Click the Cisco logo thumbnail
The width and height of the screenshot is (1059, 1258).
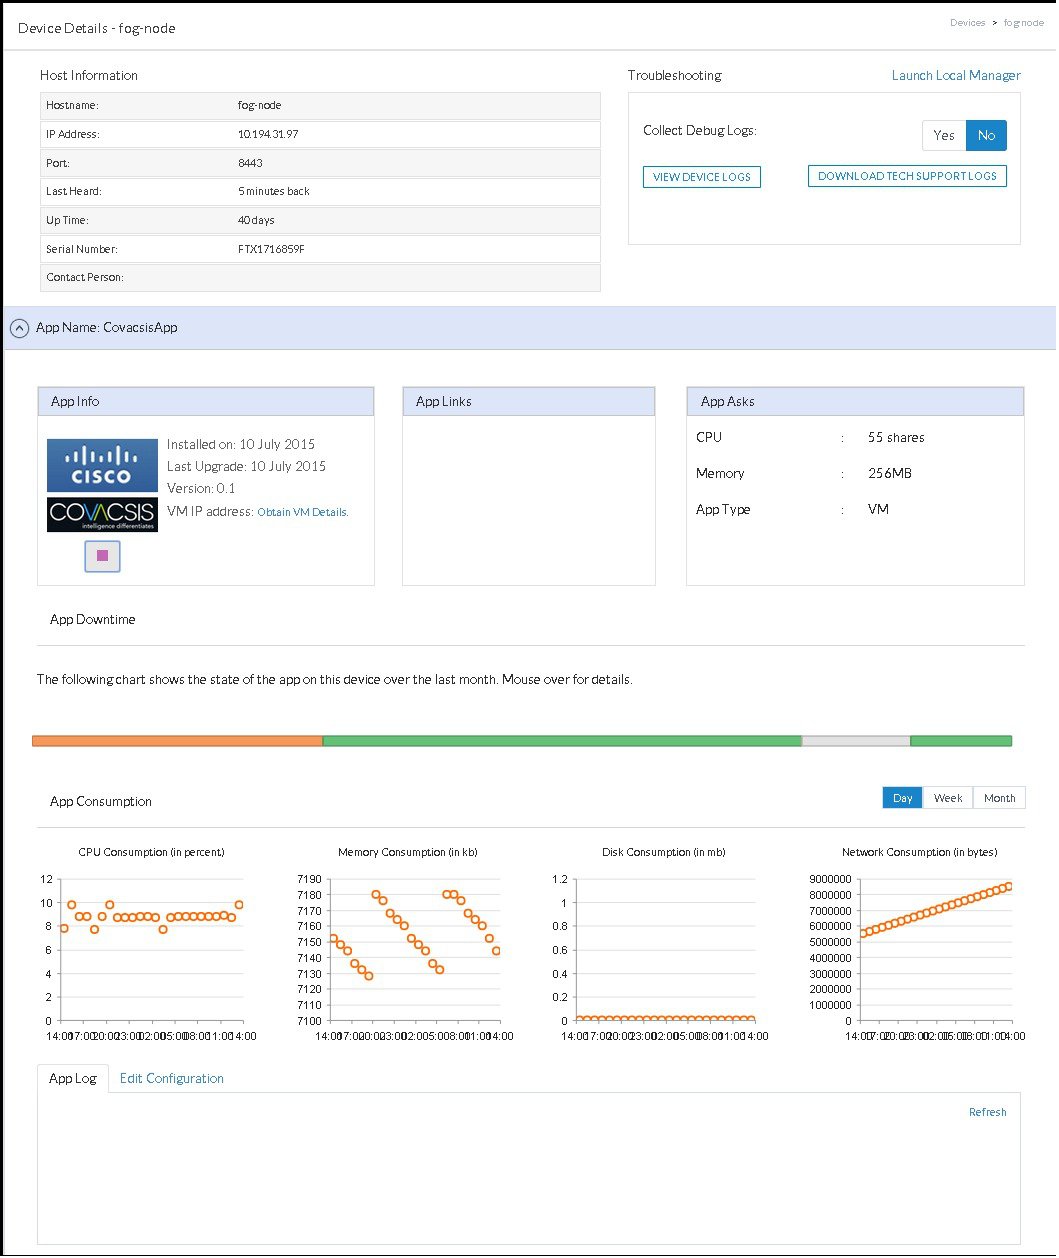(x=102, y=466)
